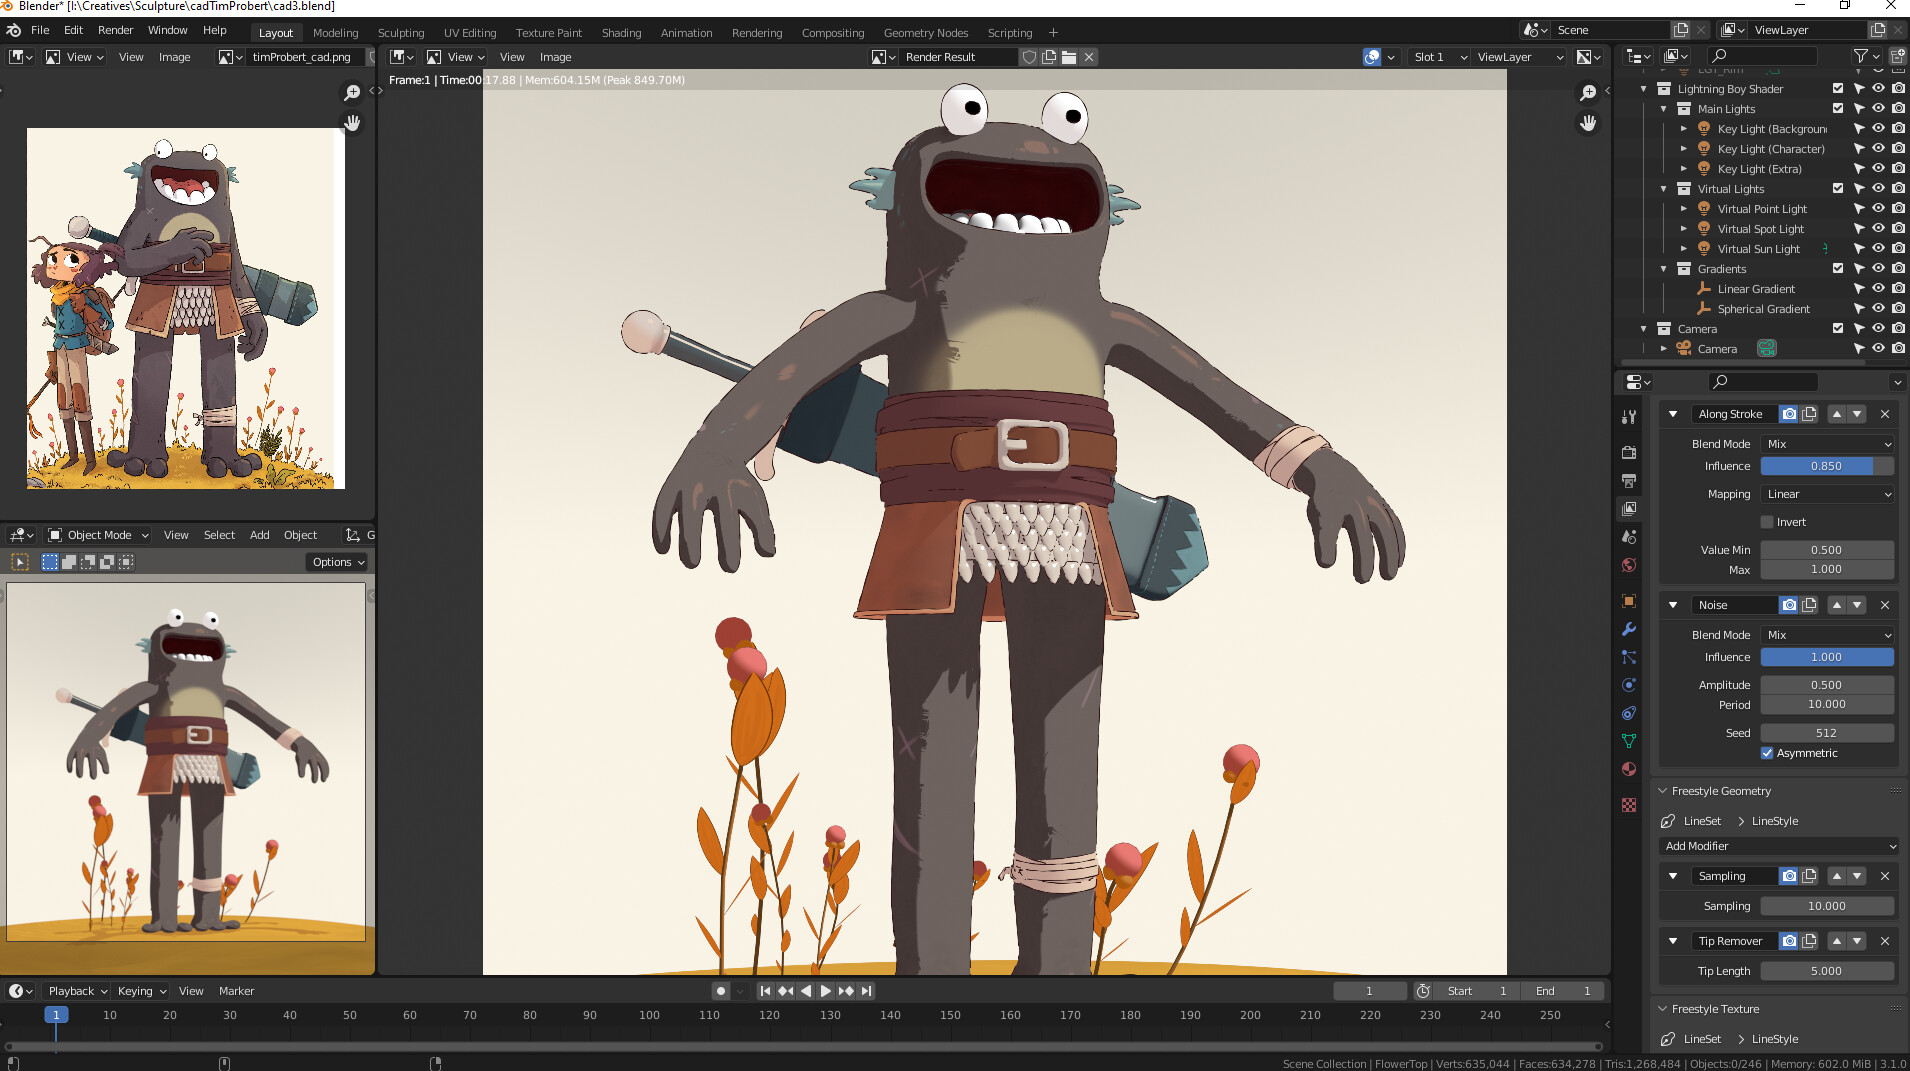
Task: Adjust the Along Stroke Influence slider
Action: pos(1826,466)
